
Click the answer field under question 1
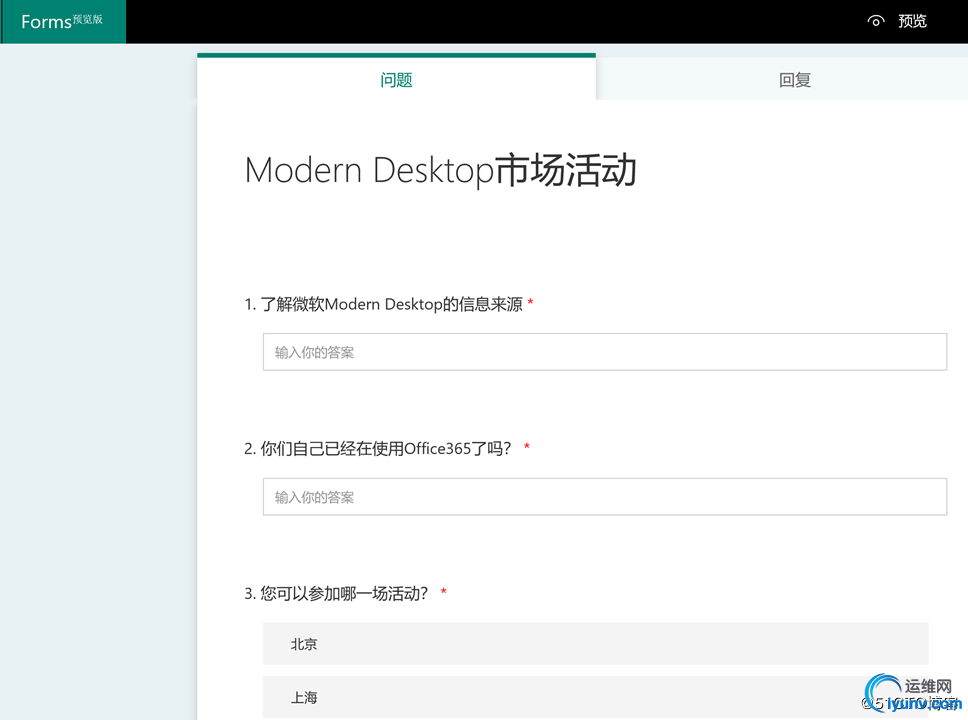(x=604, y=352)
